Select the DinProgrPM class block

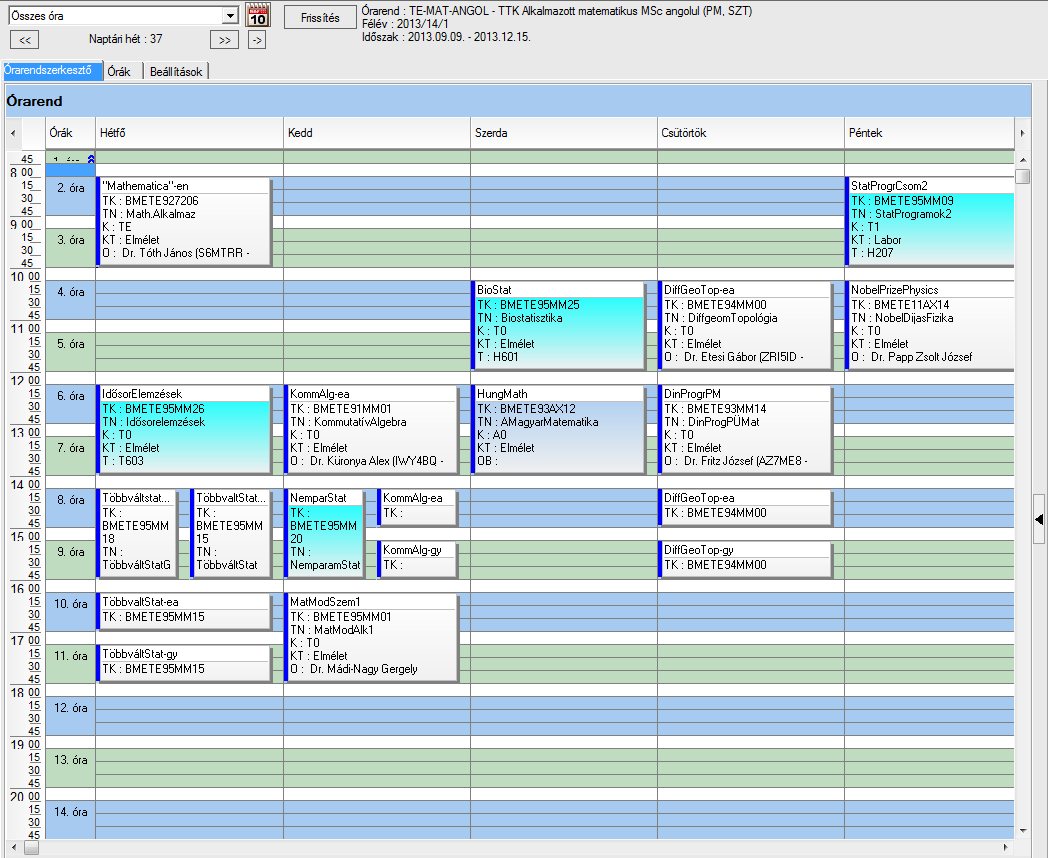(x=746, y=430)
